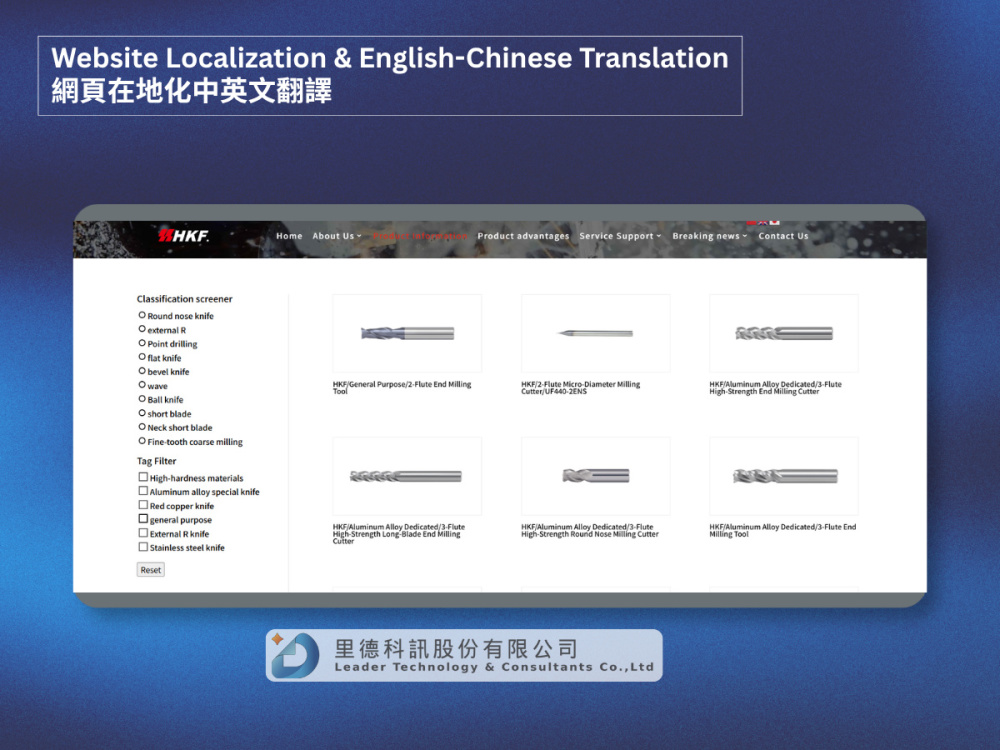Check the Aluminum alloy special knife filter

coord(143,491)
